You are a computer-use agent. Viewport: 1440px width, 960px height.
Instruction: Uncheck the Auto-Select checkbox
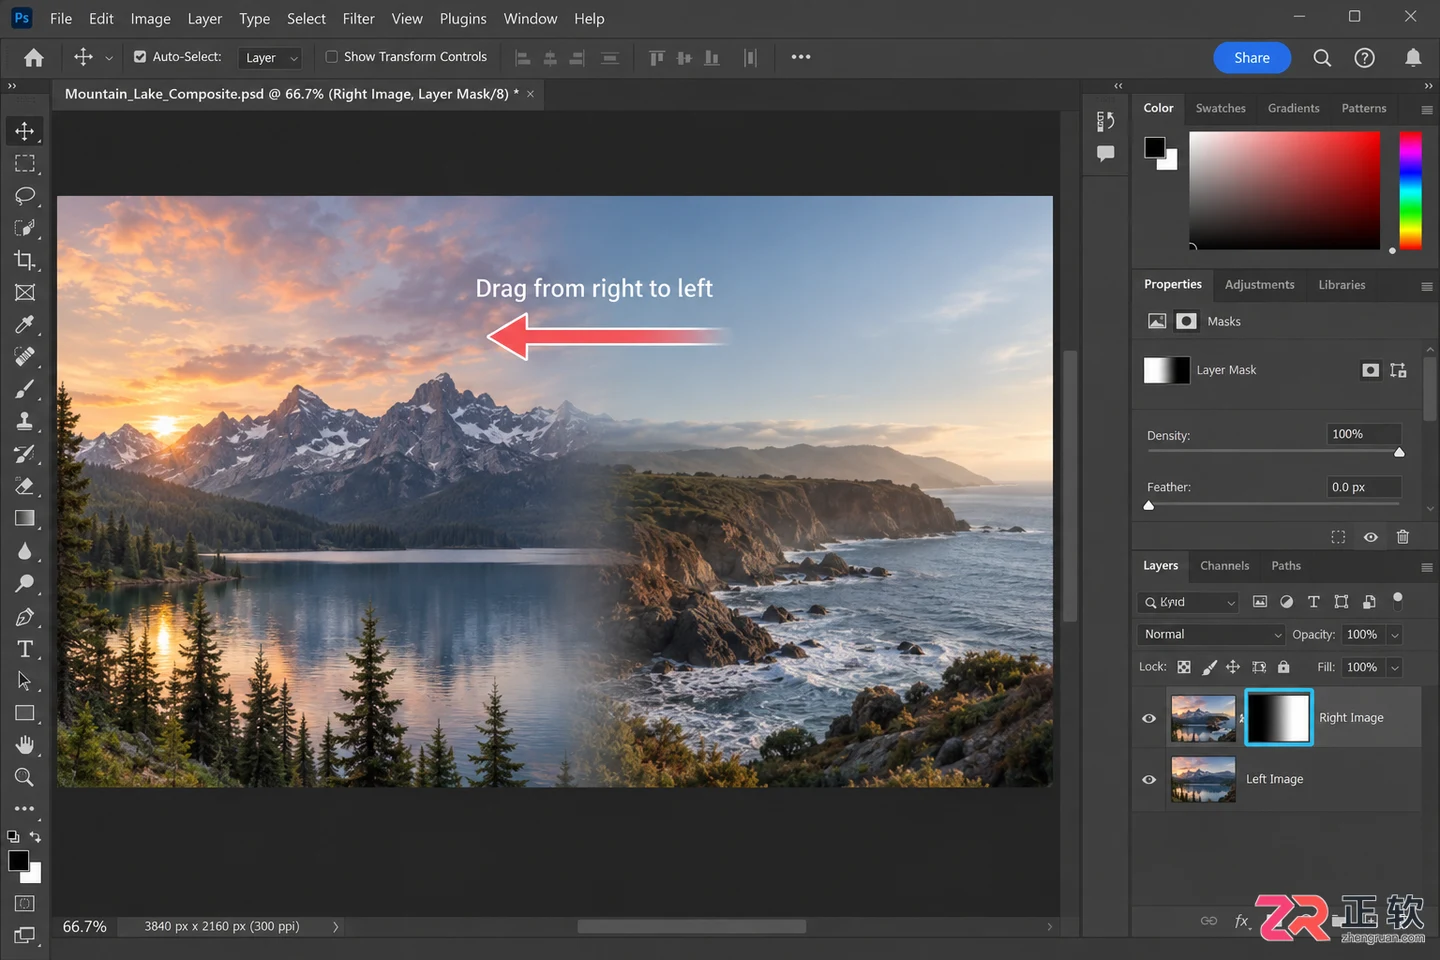pyautogui.click(x=140, y=57)
